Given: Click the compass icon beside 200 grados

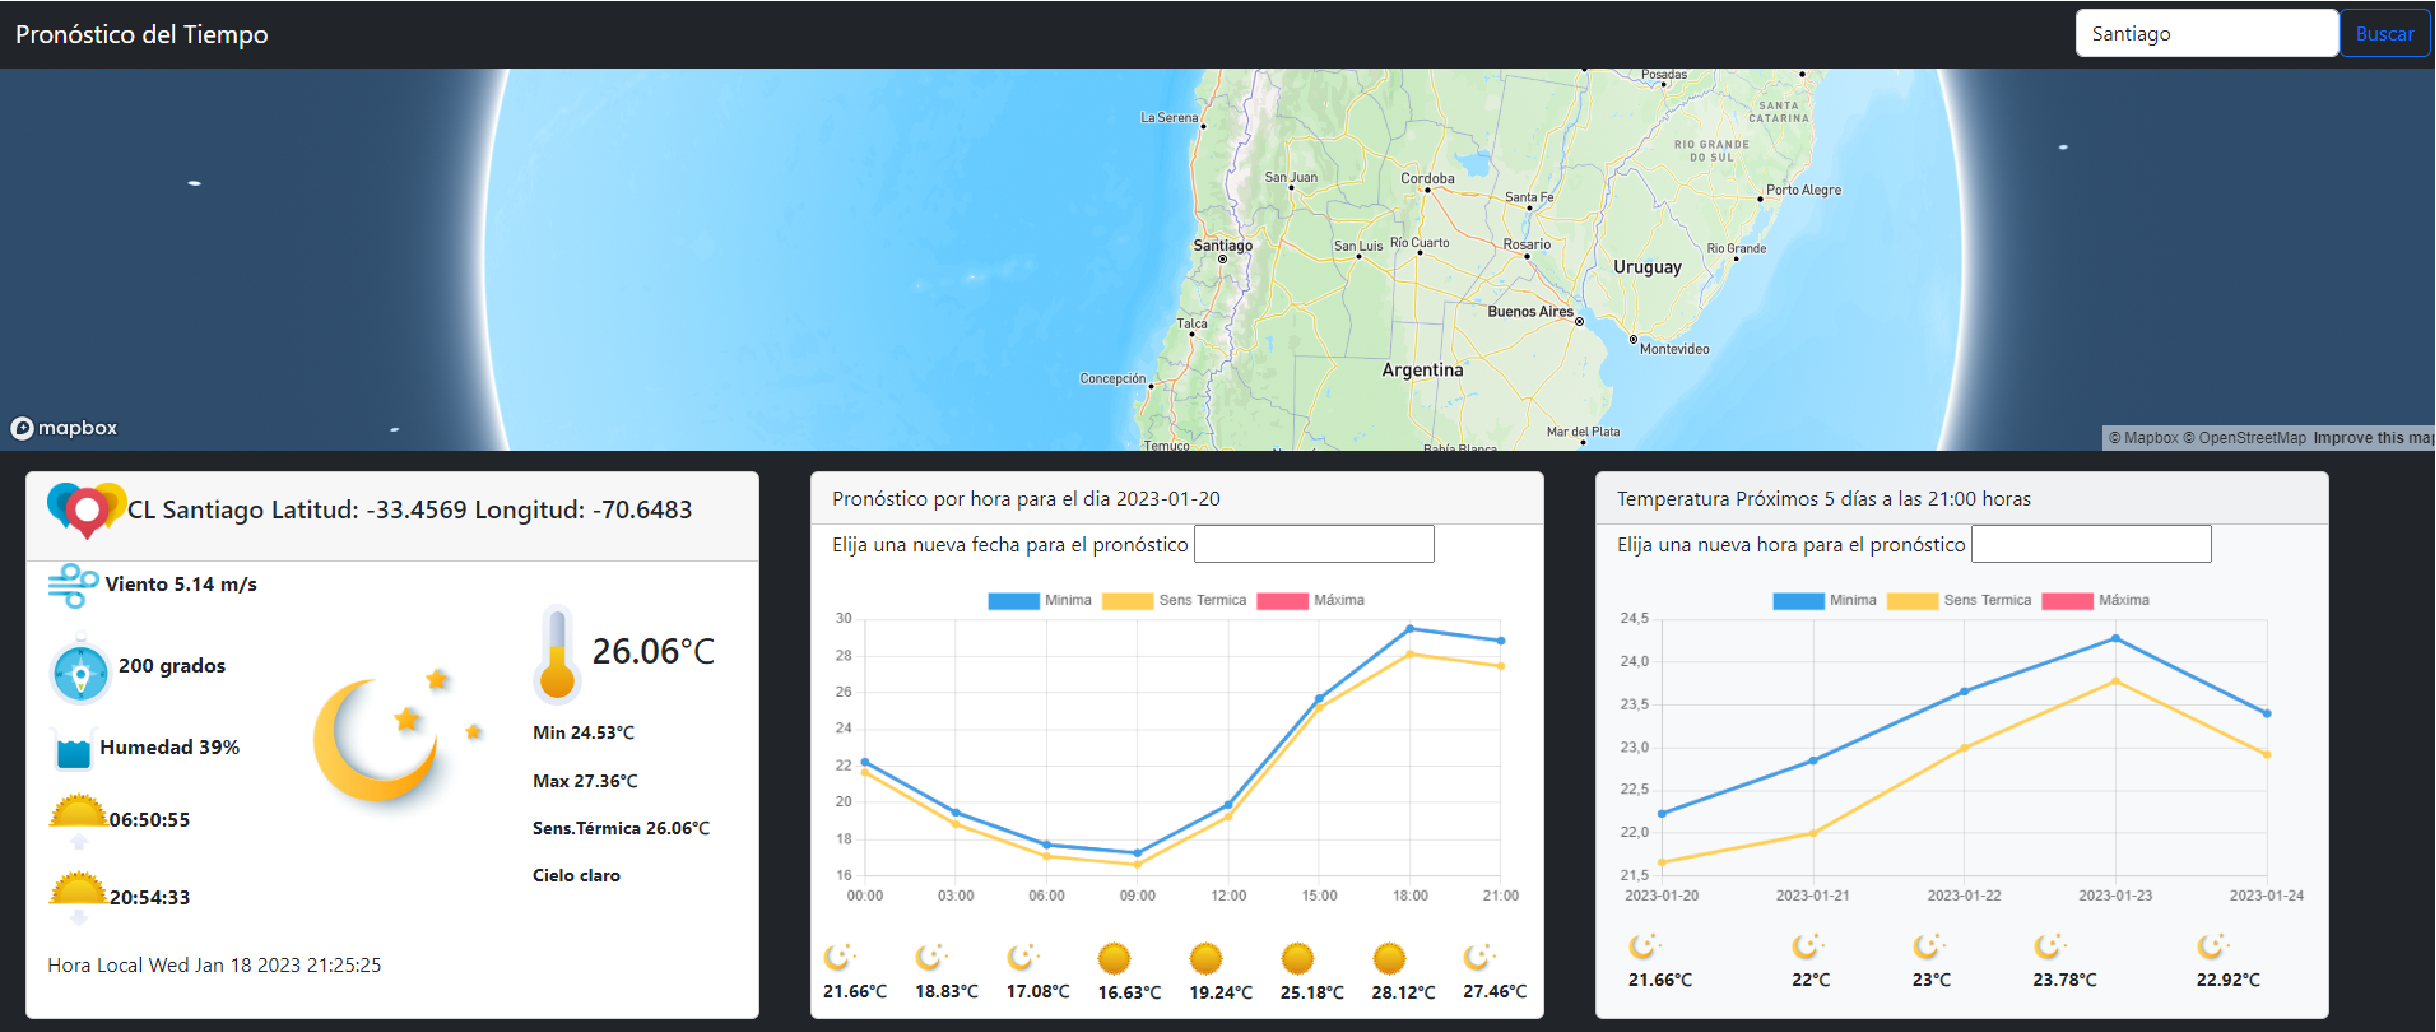Looking at the screenshot, I should pos(80,671).
